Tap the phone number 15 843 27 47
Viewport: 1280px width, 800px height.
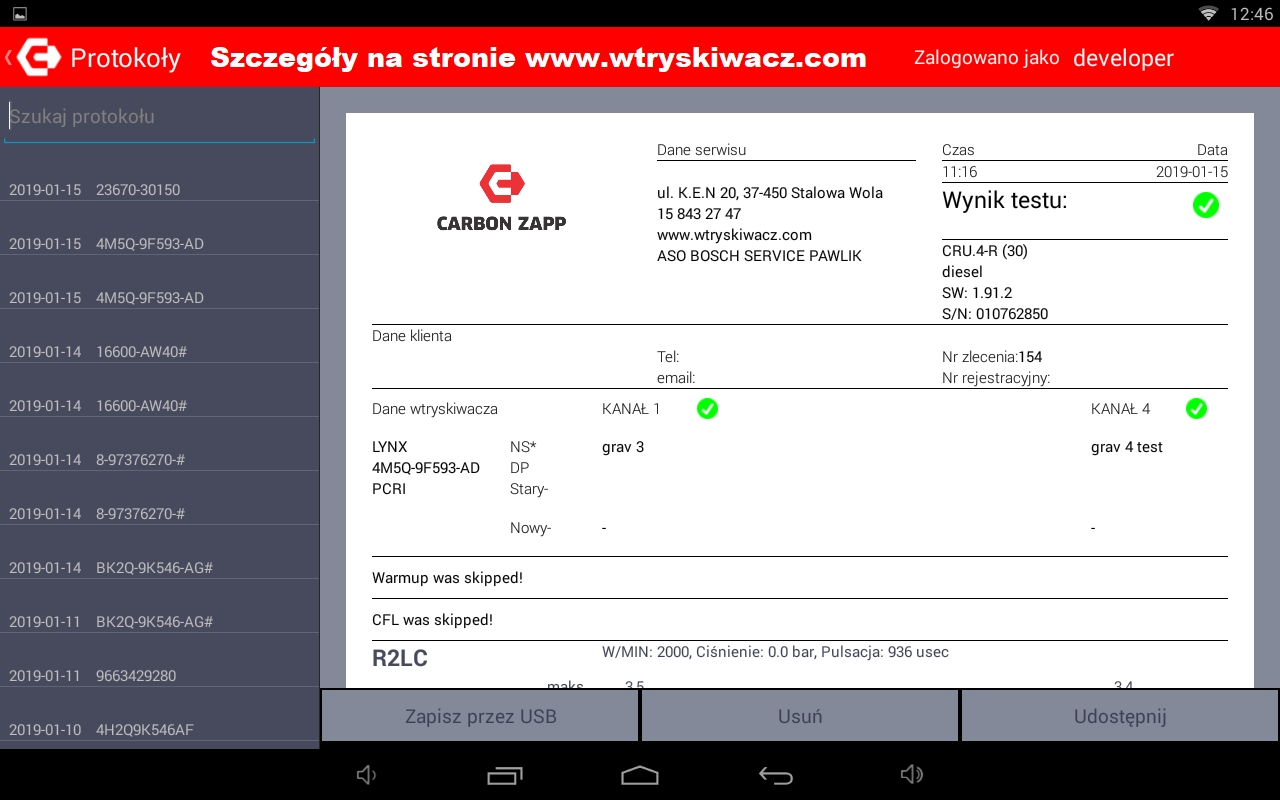pos(699,214)
